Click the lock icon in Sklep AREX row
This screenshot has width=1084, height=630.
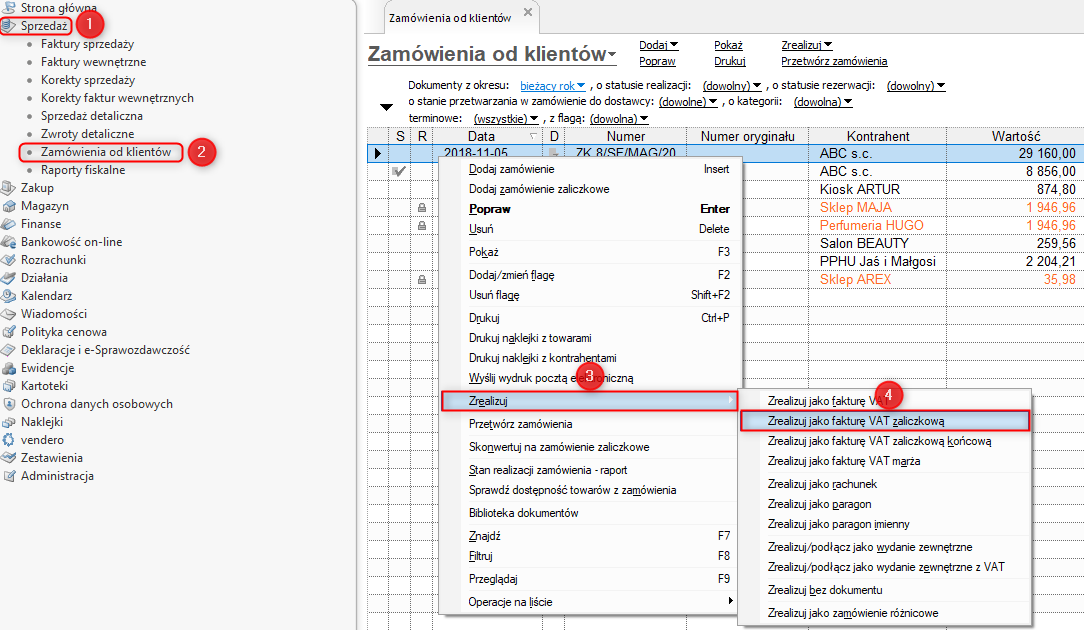(x=422, y=279)
